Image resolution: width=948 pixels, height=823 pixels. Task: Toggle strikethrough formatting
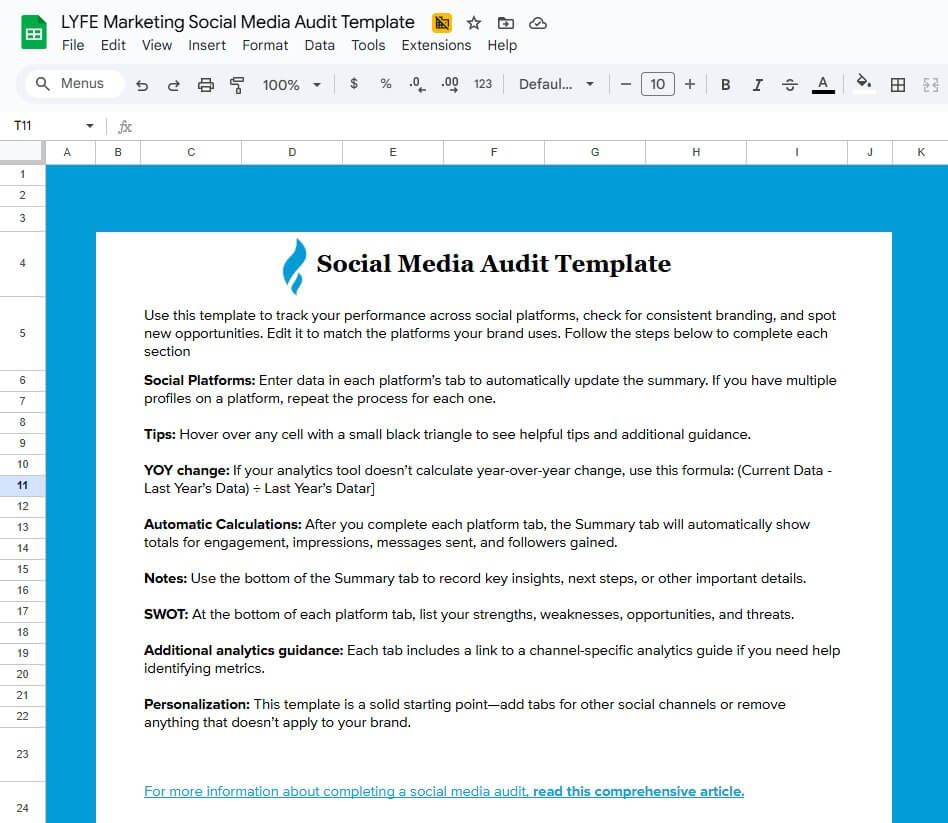click(x=789, y=84)
